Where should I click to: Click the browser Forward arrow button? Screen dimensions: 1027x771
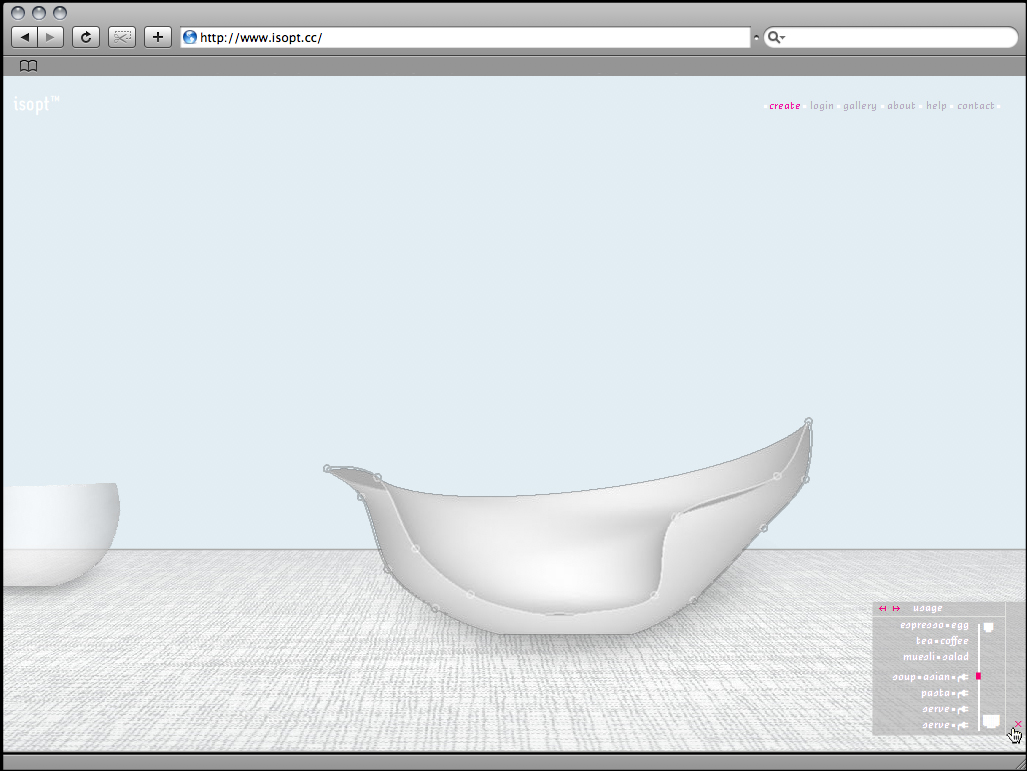coord(50,37)
